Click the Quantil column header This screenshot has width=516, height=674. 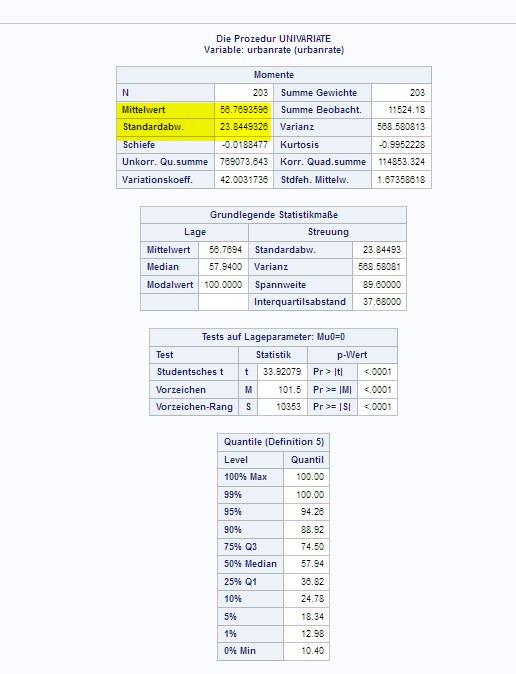(x=307, y=460)
